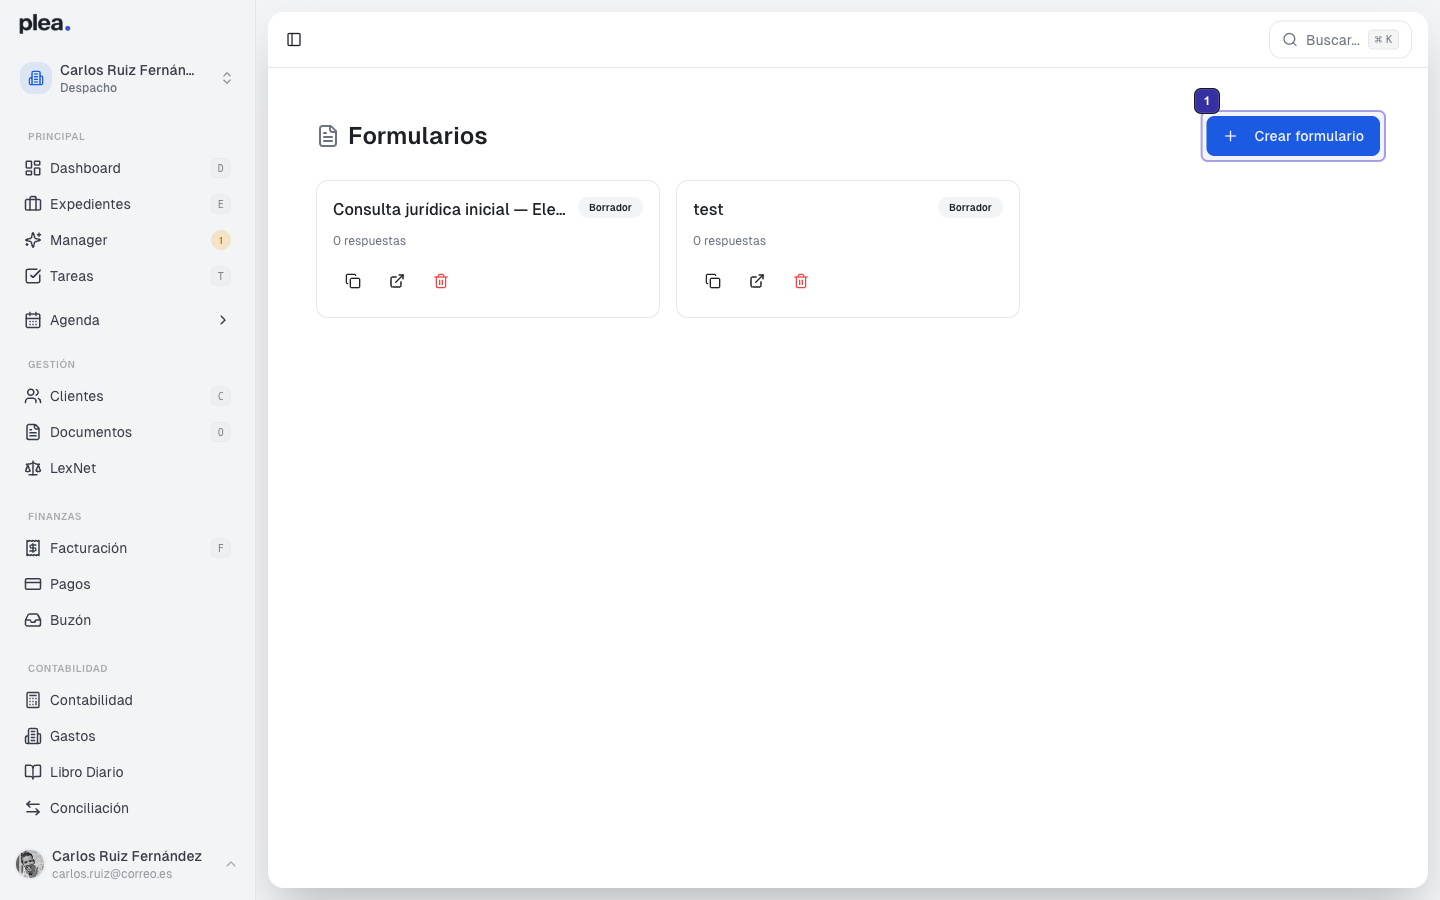Open LexNet scales icon
The width and height of the screenshot is (1440, 900).
[33, 468]
